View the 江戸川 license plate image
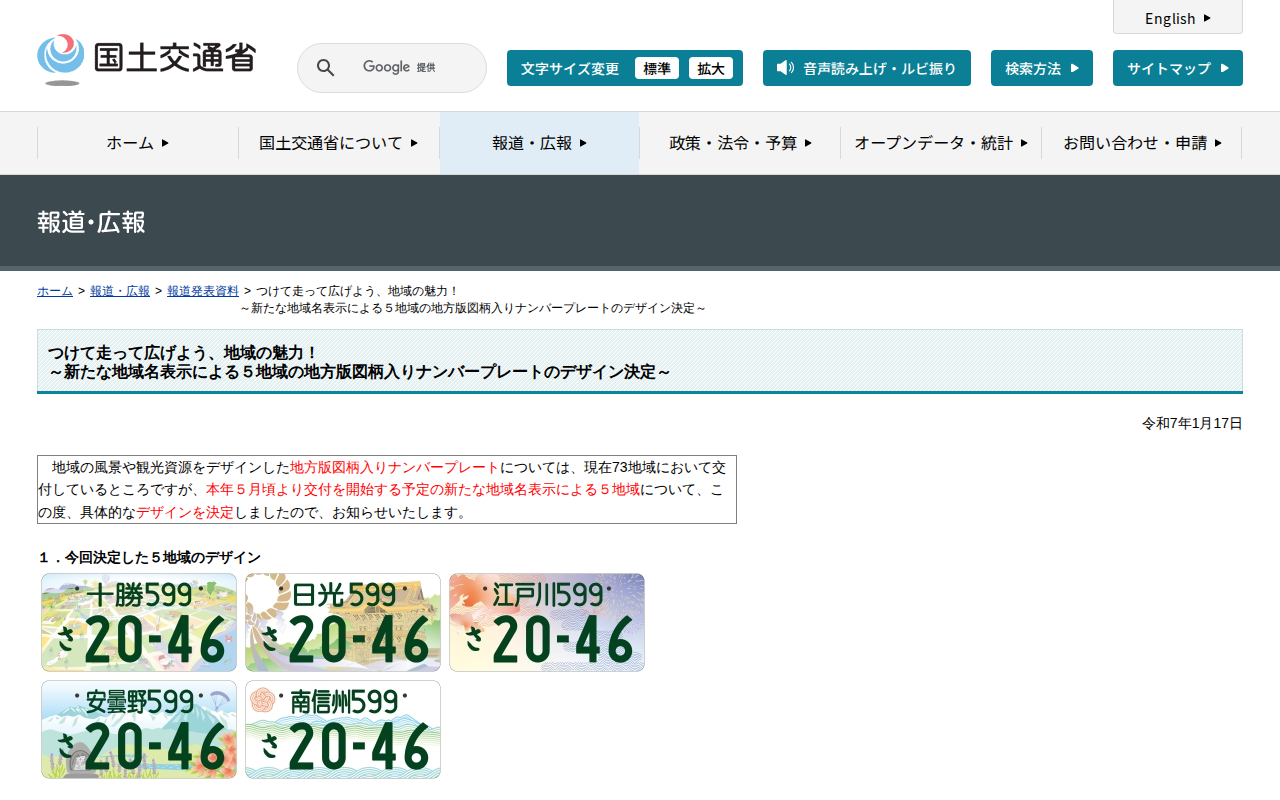 pyautogui.click(x=547, y=622)
